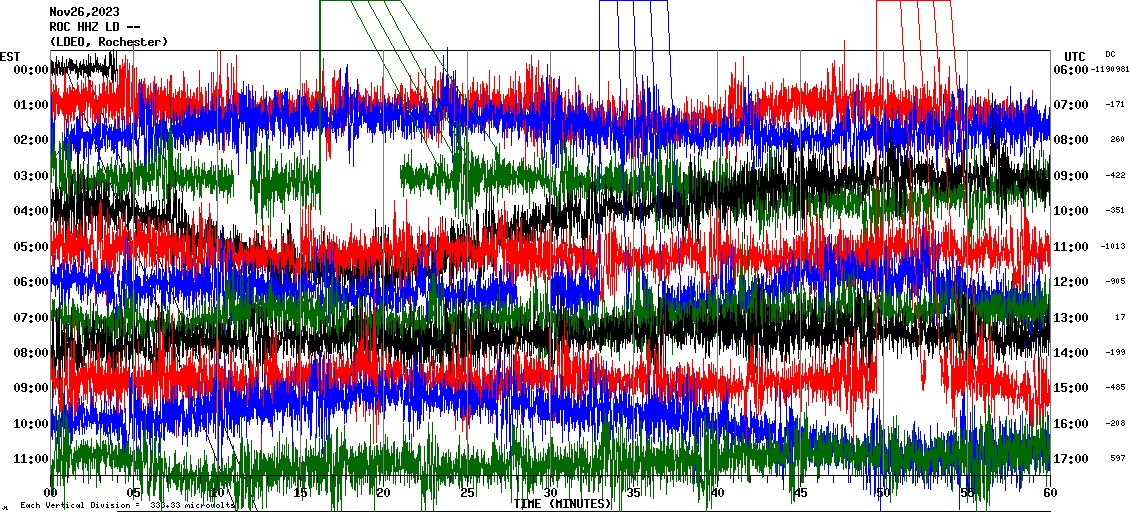Click the 45 minute tick on time axis
Image resolution: width=1130 pixels, height=519 pixels.
pos(799,493)
